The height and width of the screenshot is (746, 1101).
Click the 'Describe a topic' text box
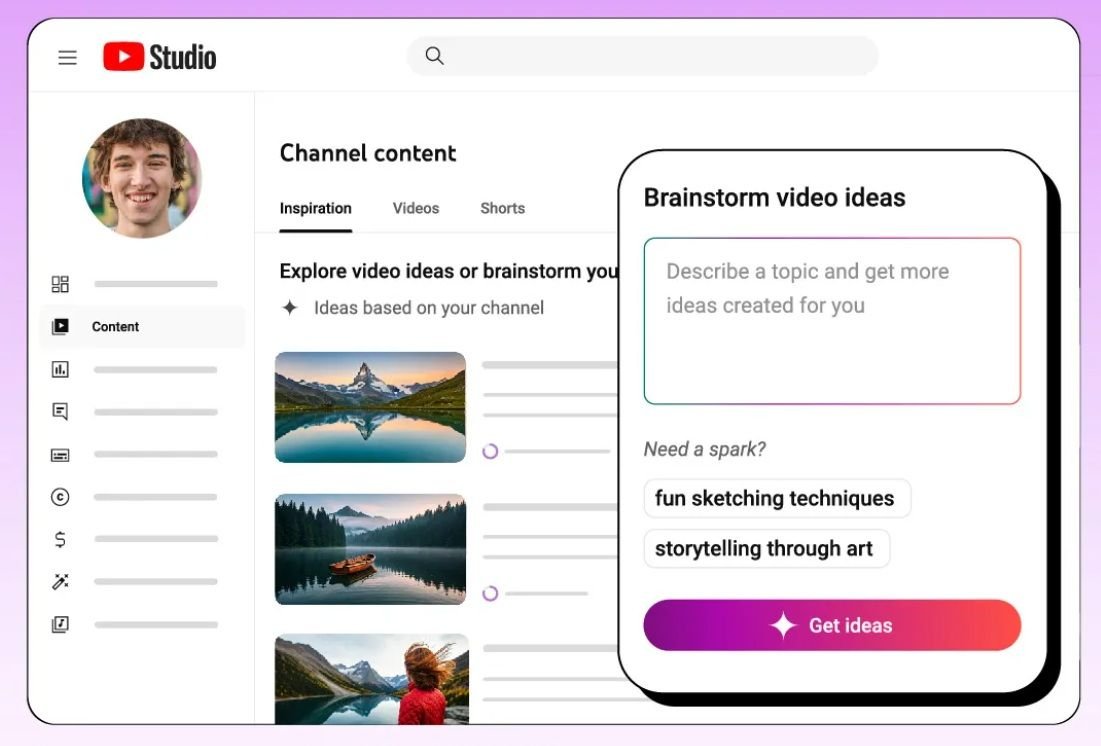coord(832,321)
